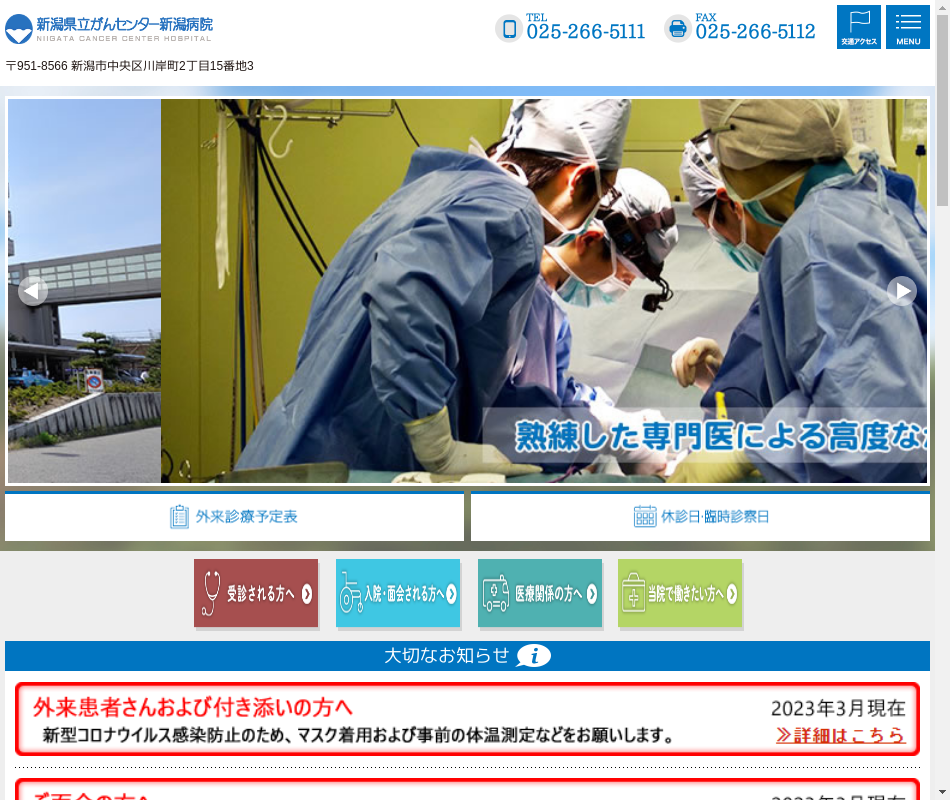The width and height of the screenshot is (950, 800).
Task: Show next slide with right arrow
Action: coord(902,292)
